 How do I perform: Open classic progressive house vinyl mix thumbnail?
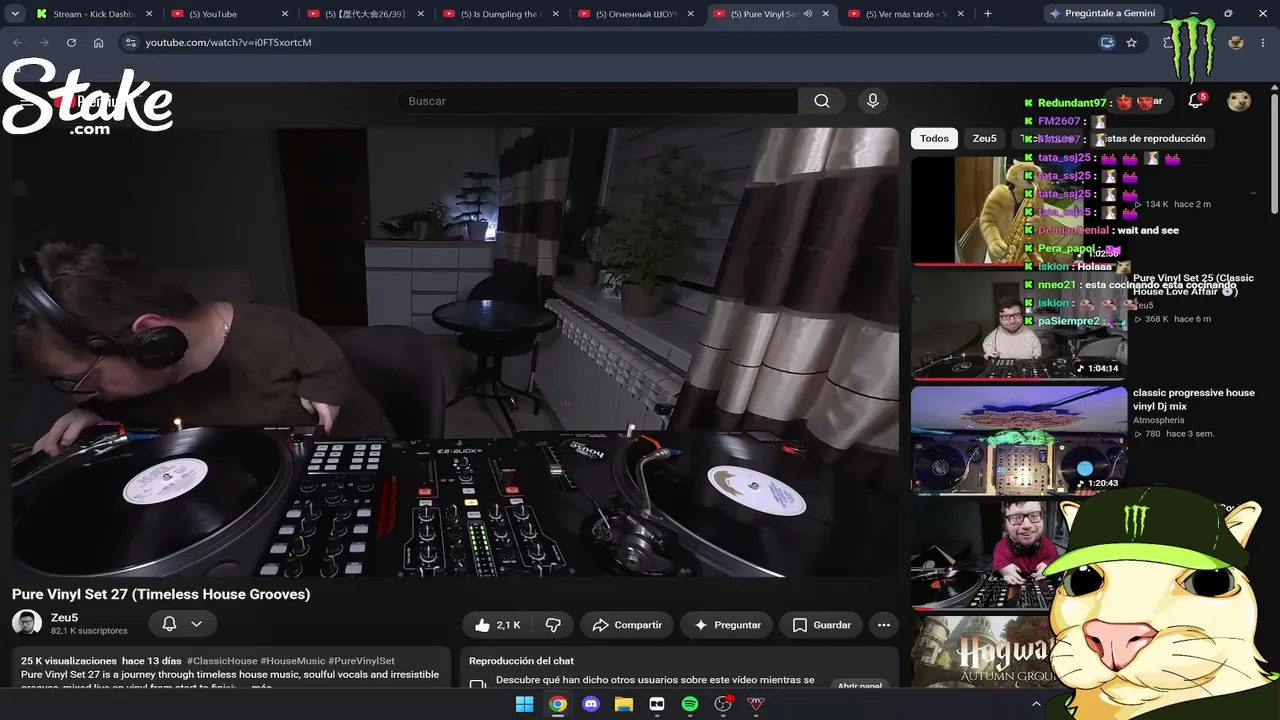pos(1019,440)
